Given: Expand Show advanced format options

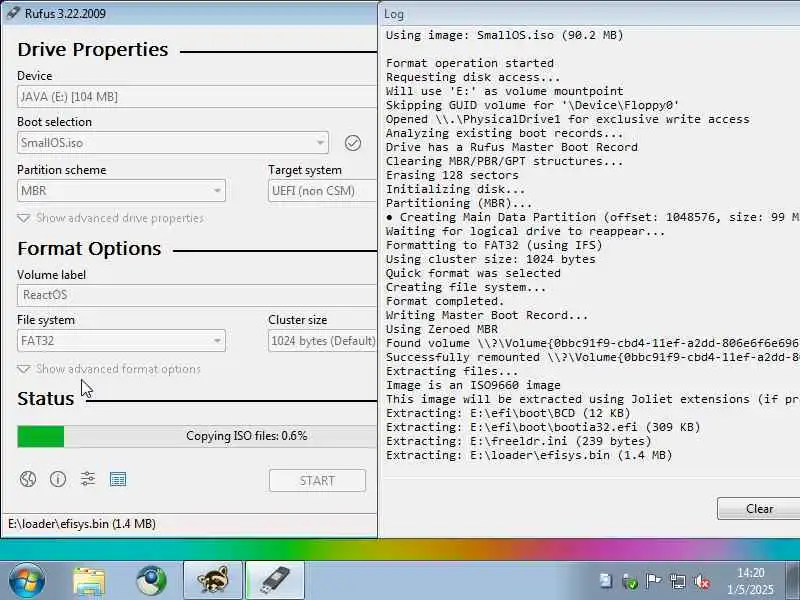Looking at the screenshot, I should point(109,369).
